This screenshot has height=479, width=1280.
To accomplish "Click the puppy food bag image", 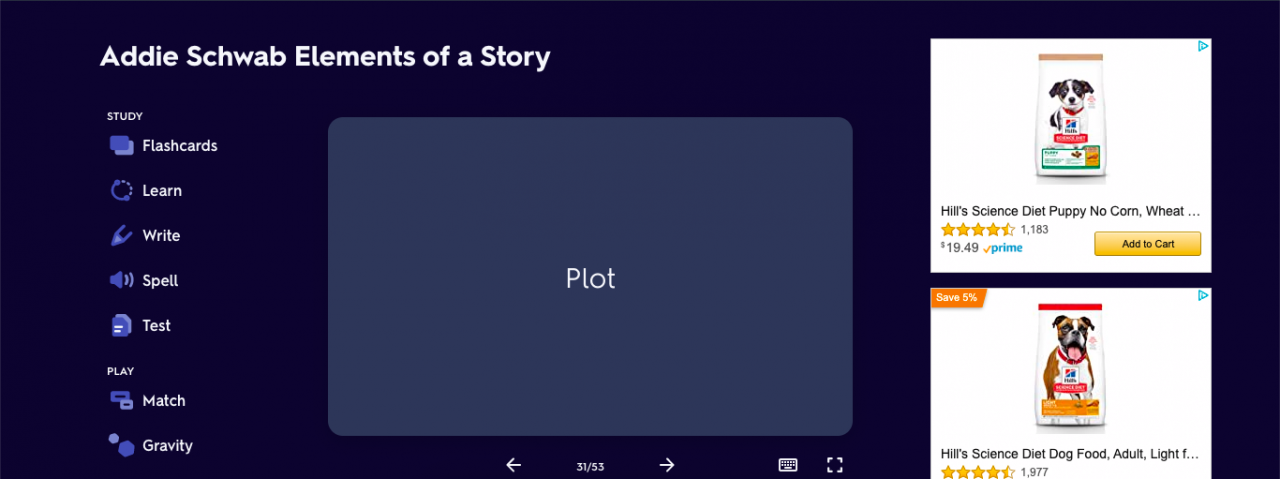I will point(1071,118).
